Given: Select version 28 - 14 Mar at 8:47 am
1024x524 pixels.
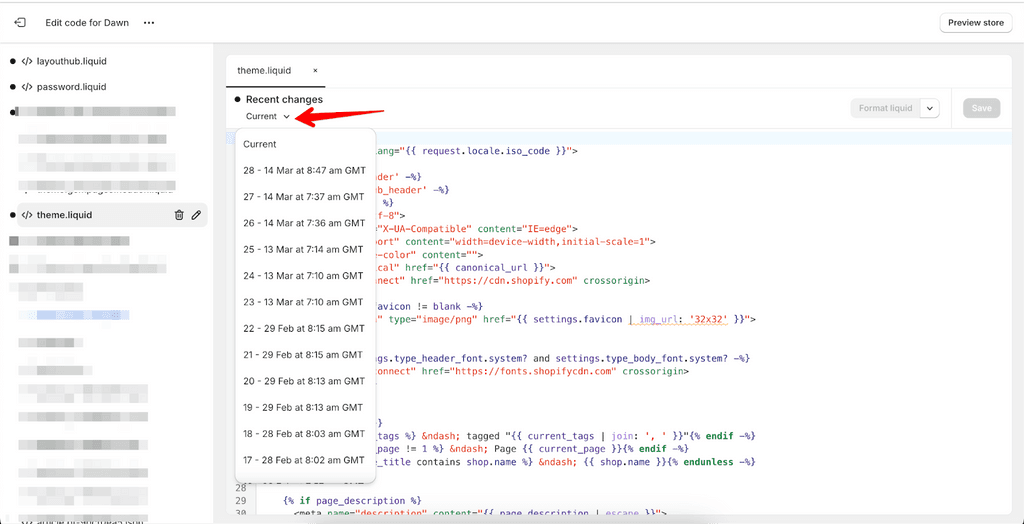Looking at the screenshot, I should click(x=306, y=171).
